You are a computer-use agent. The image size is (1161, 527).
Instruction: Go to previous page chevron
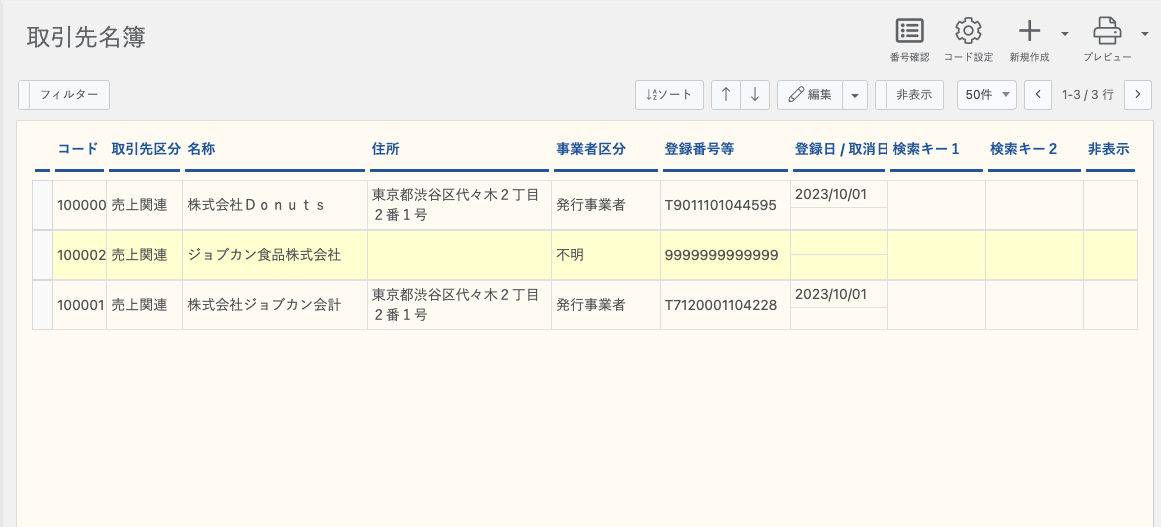coord(1038,95)
